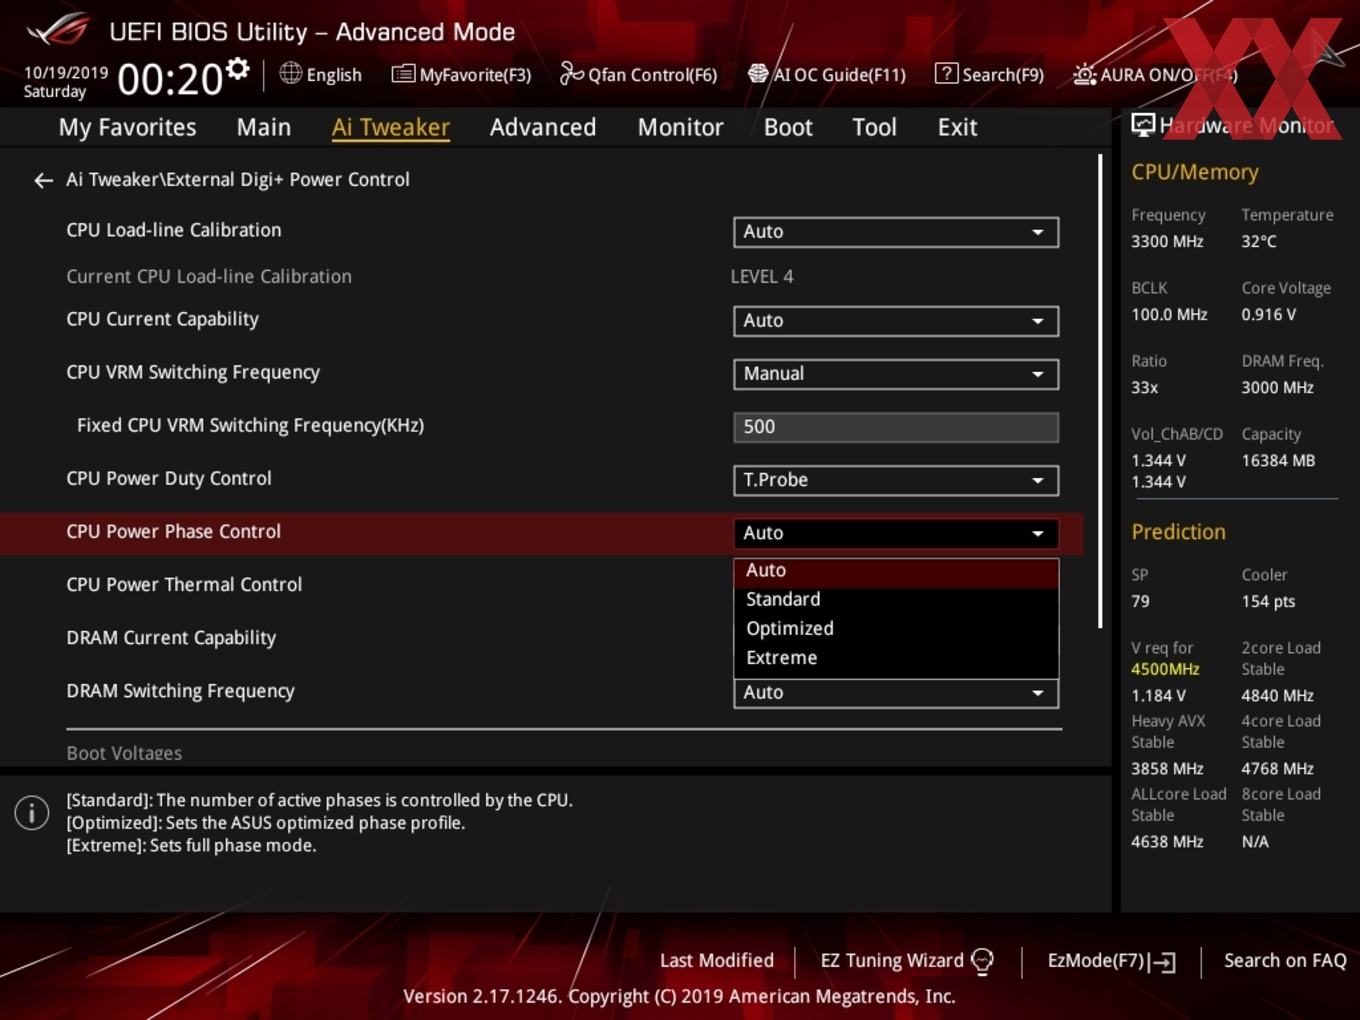Click the breadcrumb Ai Tweaker\External Digi+ Power Control
The width and height of the screenshot is (1360, 1020).
(238, 180)
